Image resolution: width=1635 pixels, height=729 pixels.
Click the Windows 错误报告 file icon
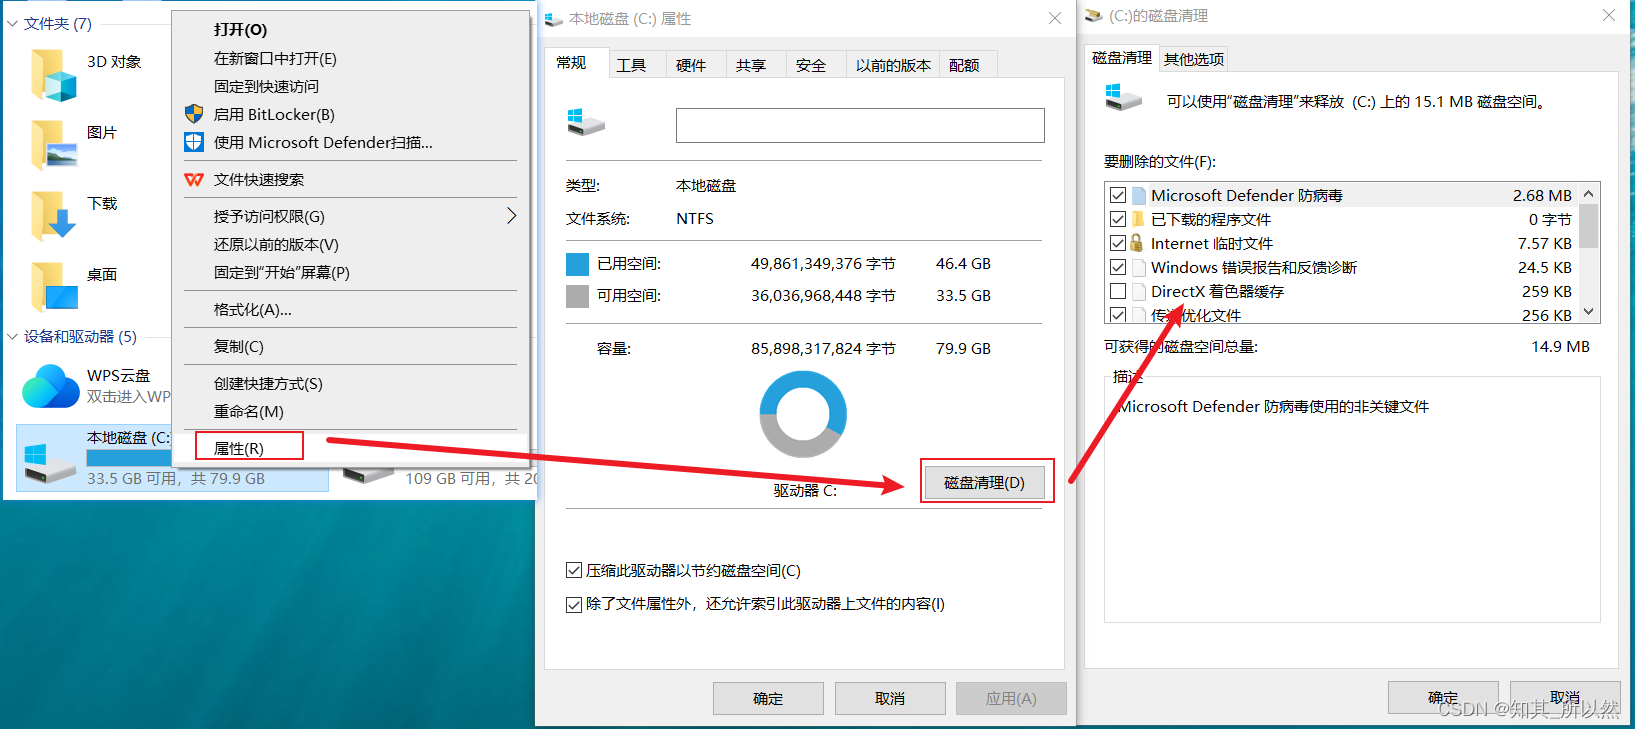(x=1138, y=267)
